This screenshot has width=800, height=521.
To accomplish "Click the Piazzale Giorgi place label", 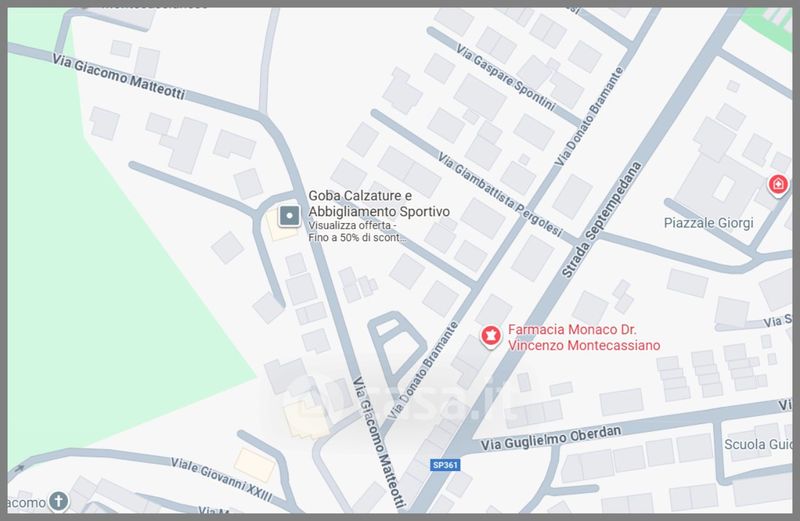I will pyautogui.click(x=708, y=223).
